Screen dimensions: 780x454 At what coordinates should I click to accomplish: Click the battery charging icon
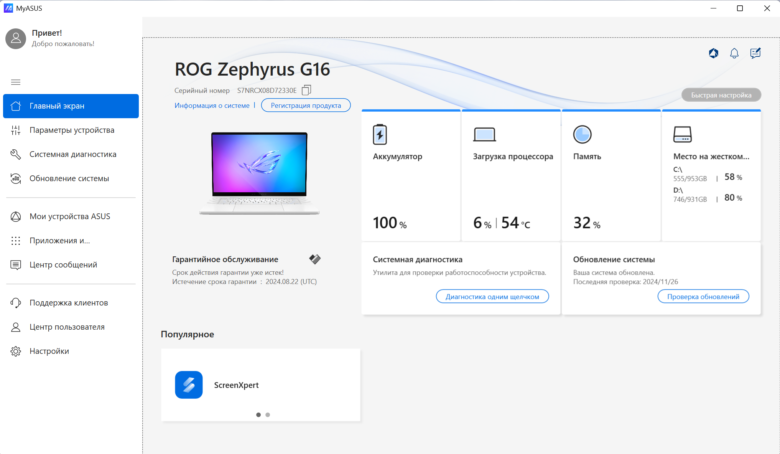pos(380,134)
